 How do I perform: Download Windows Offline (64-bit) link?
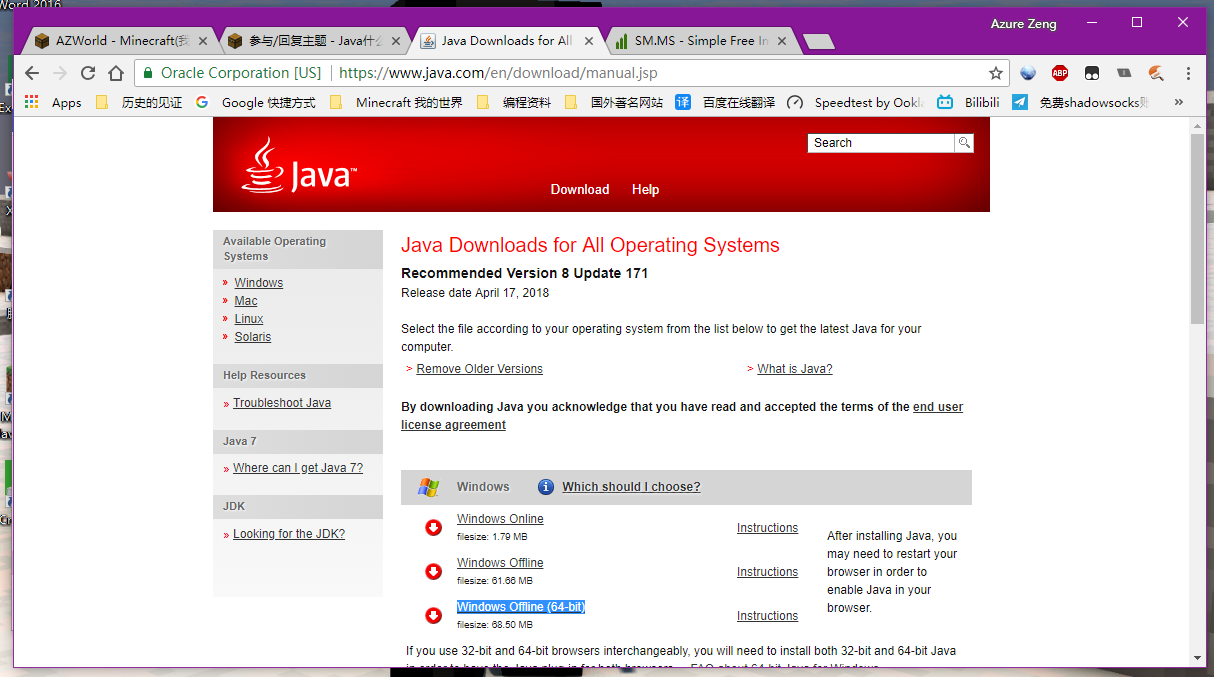tap(521, 607)
